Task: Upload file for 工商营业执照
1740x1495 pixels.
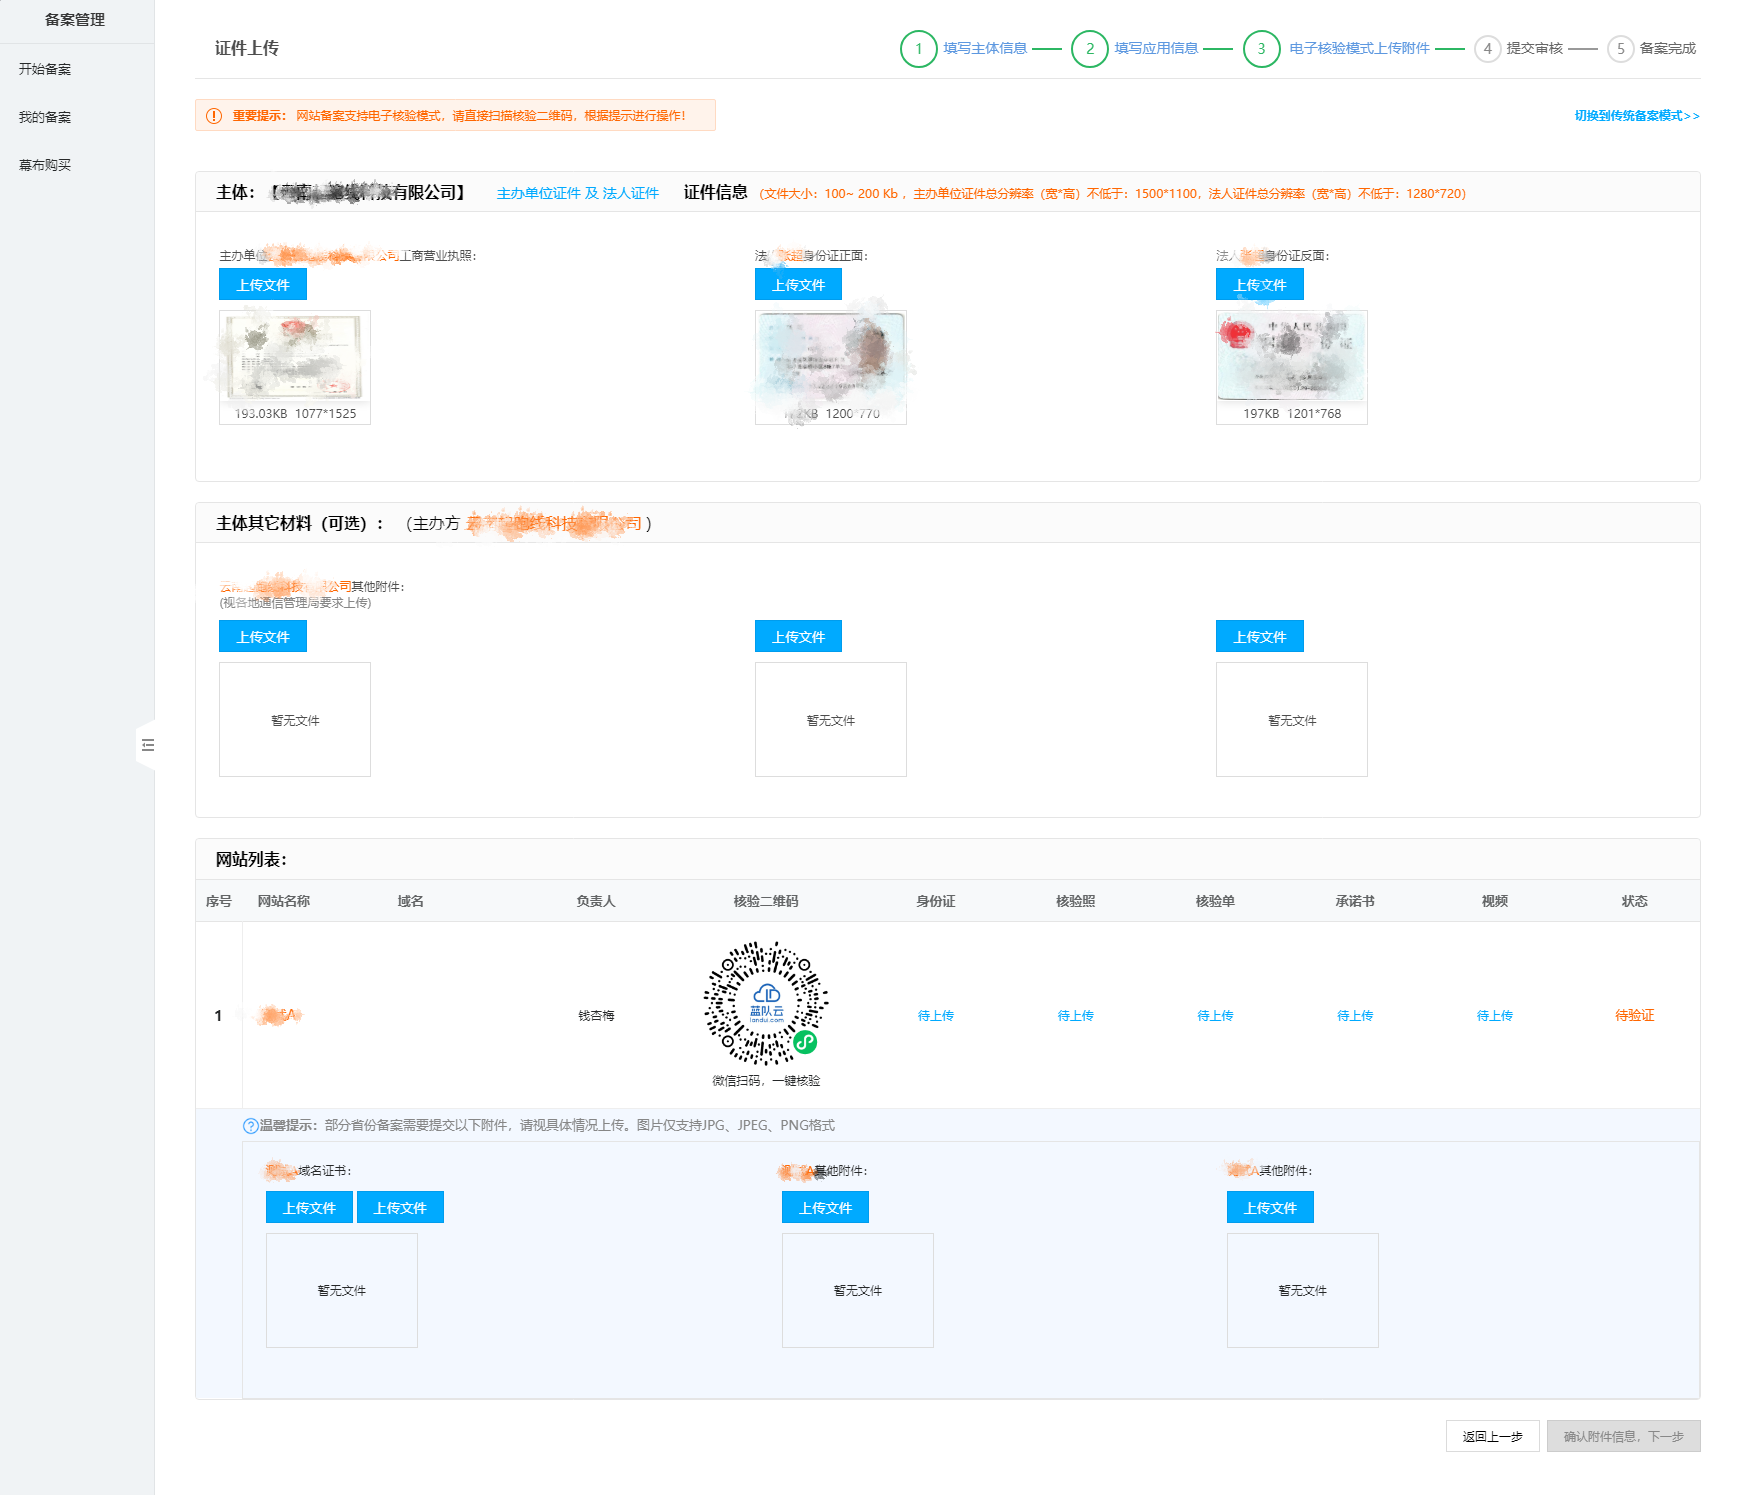Action: [x=263, y=285]
